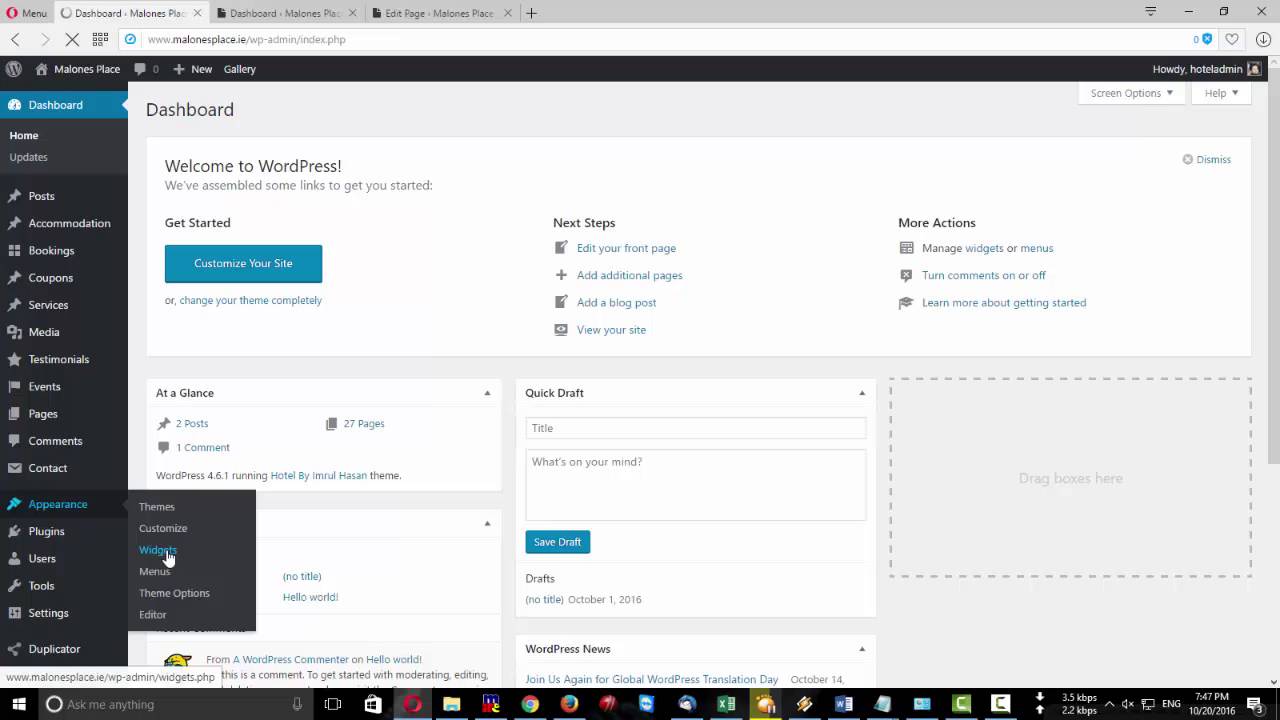
Task: Open the Posts menu in sidebar
Action: click(41, 196)
